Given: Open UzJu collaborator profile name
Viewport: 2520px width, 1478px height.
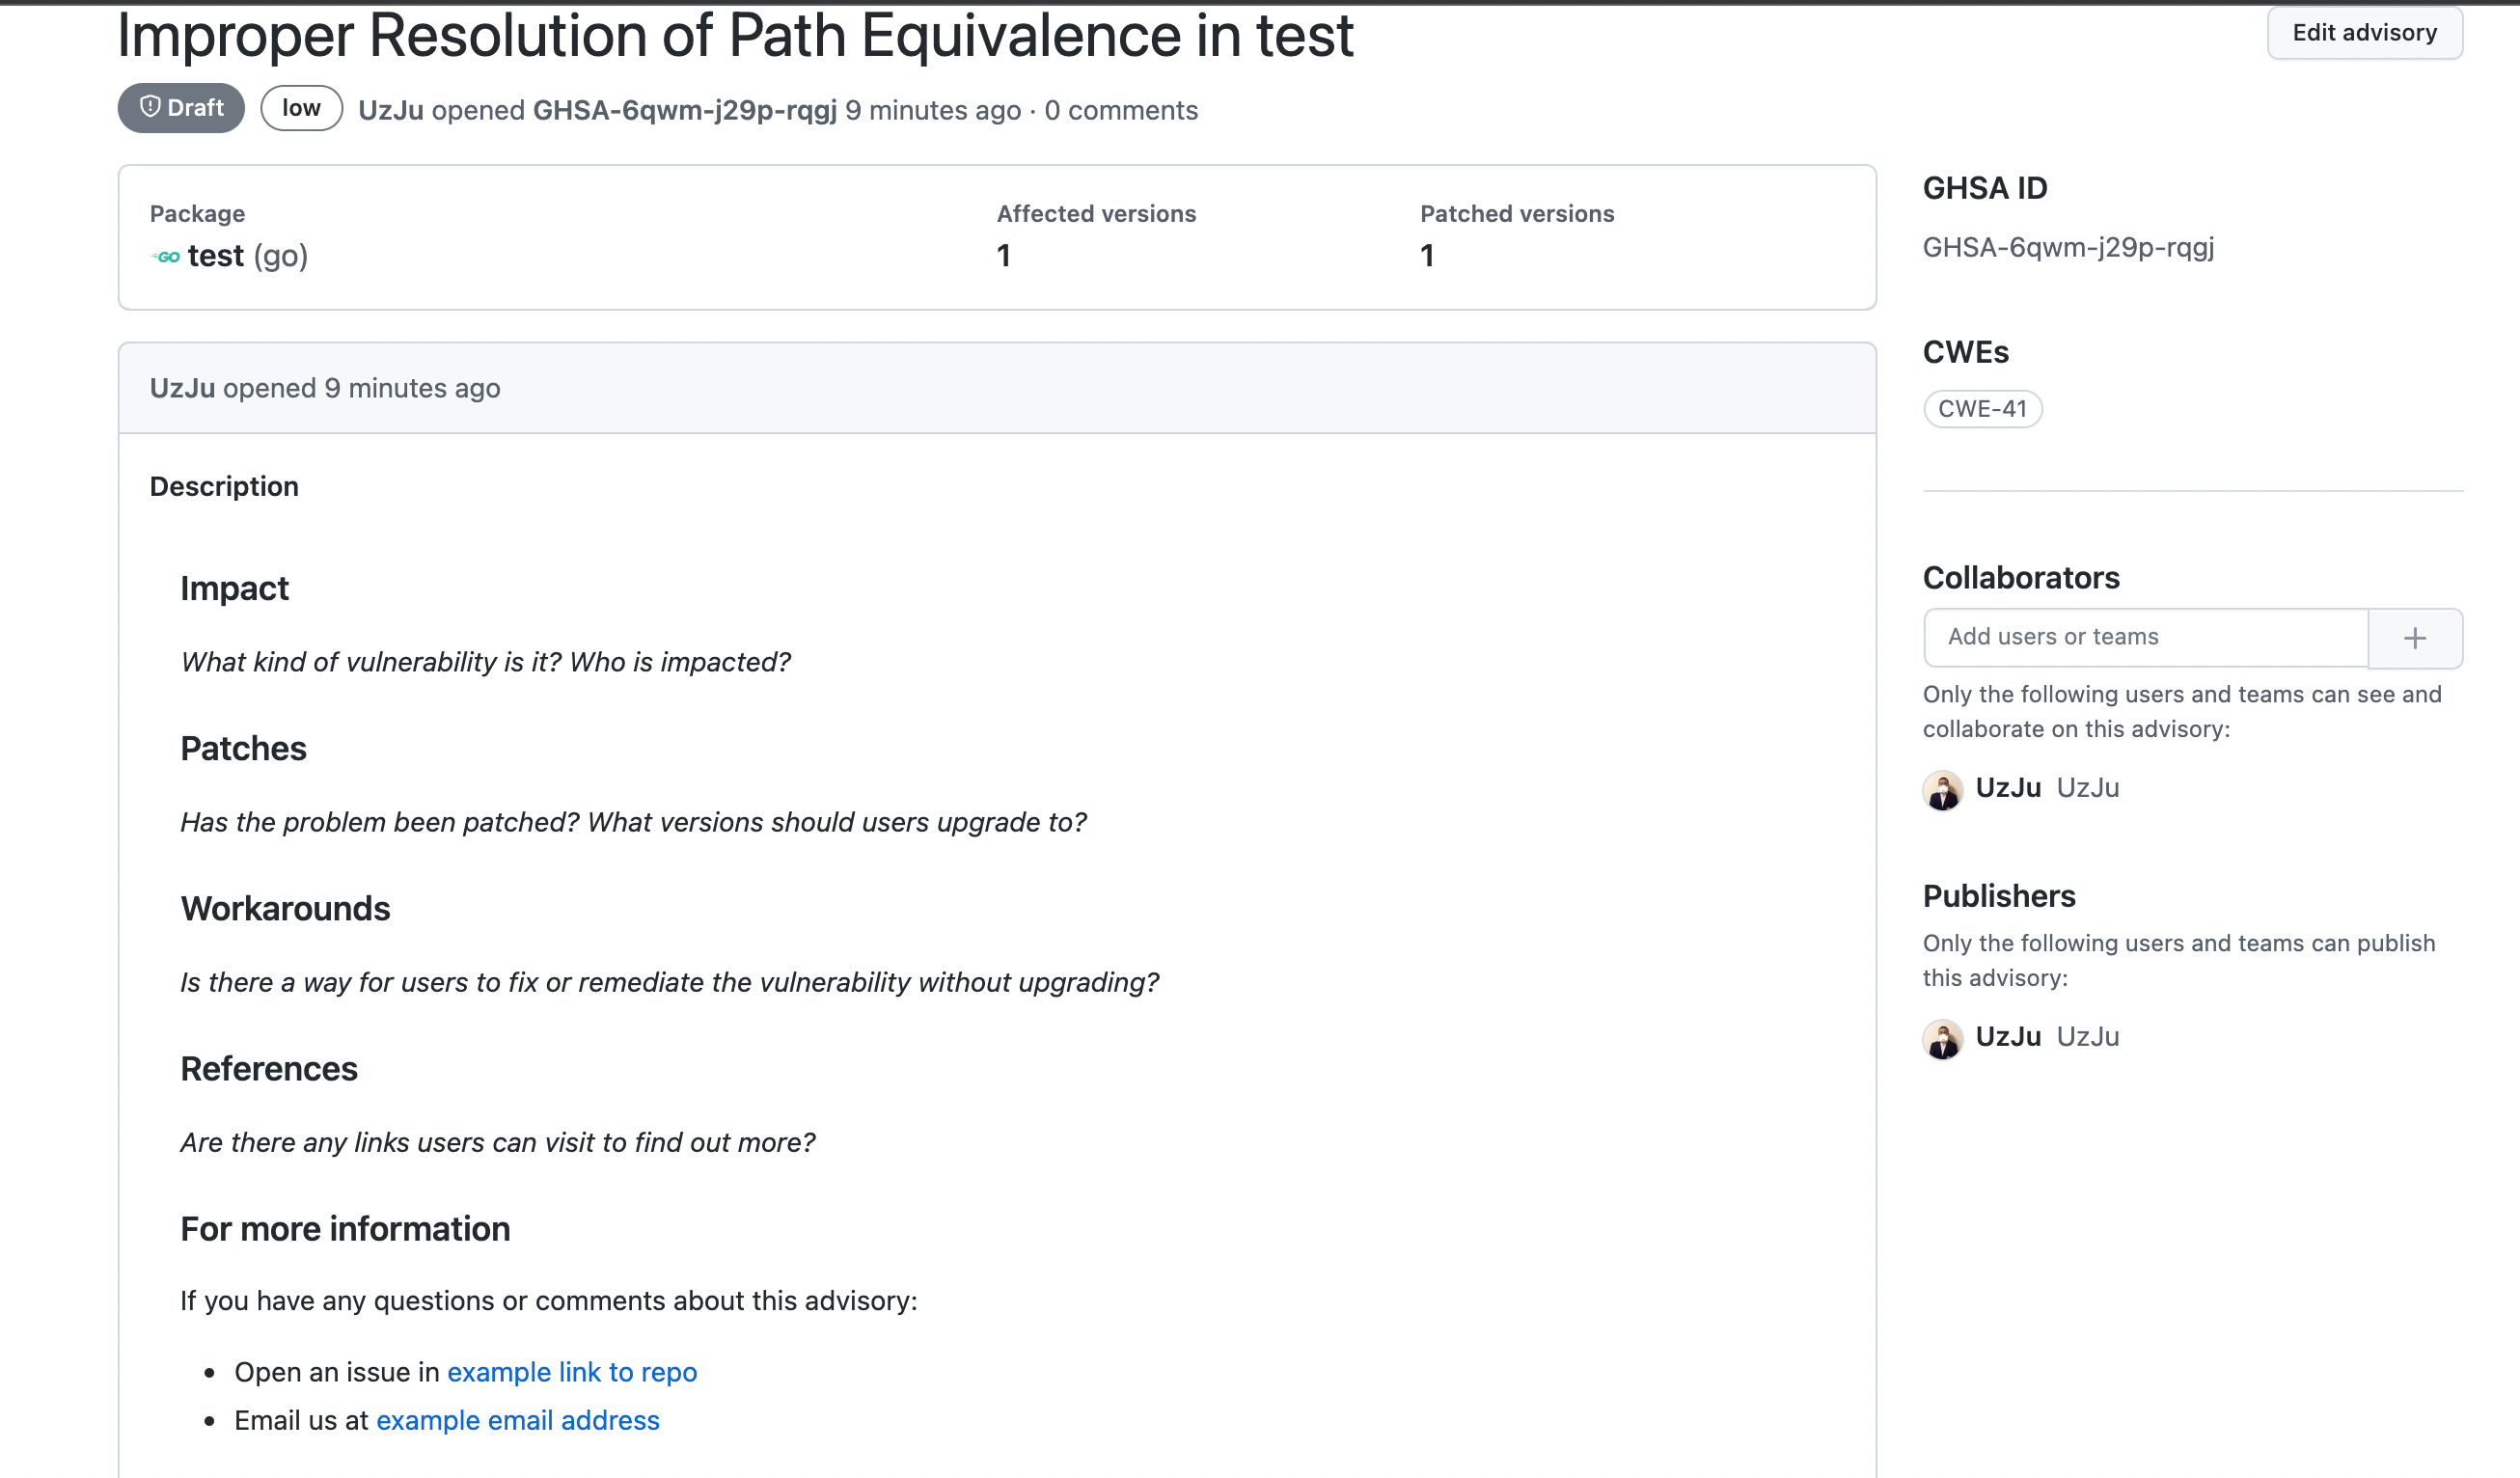Looking at the screenshot, I should [x=2007, y=788].
